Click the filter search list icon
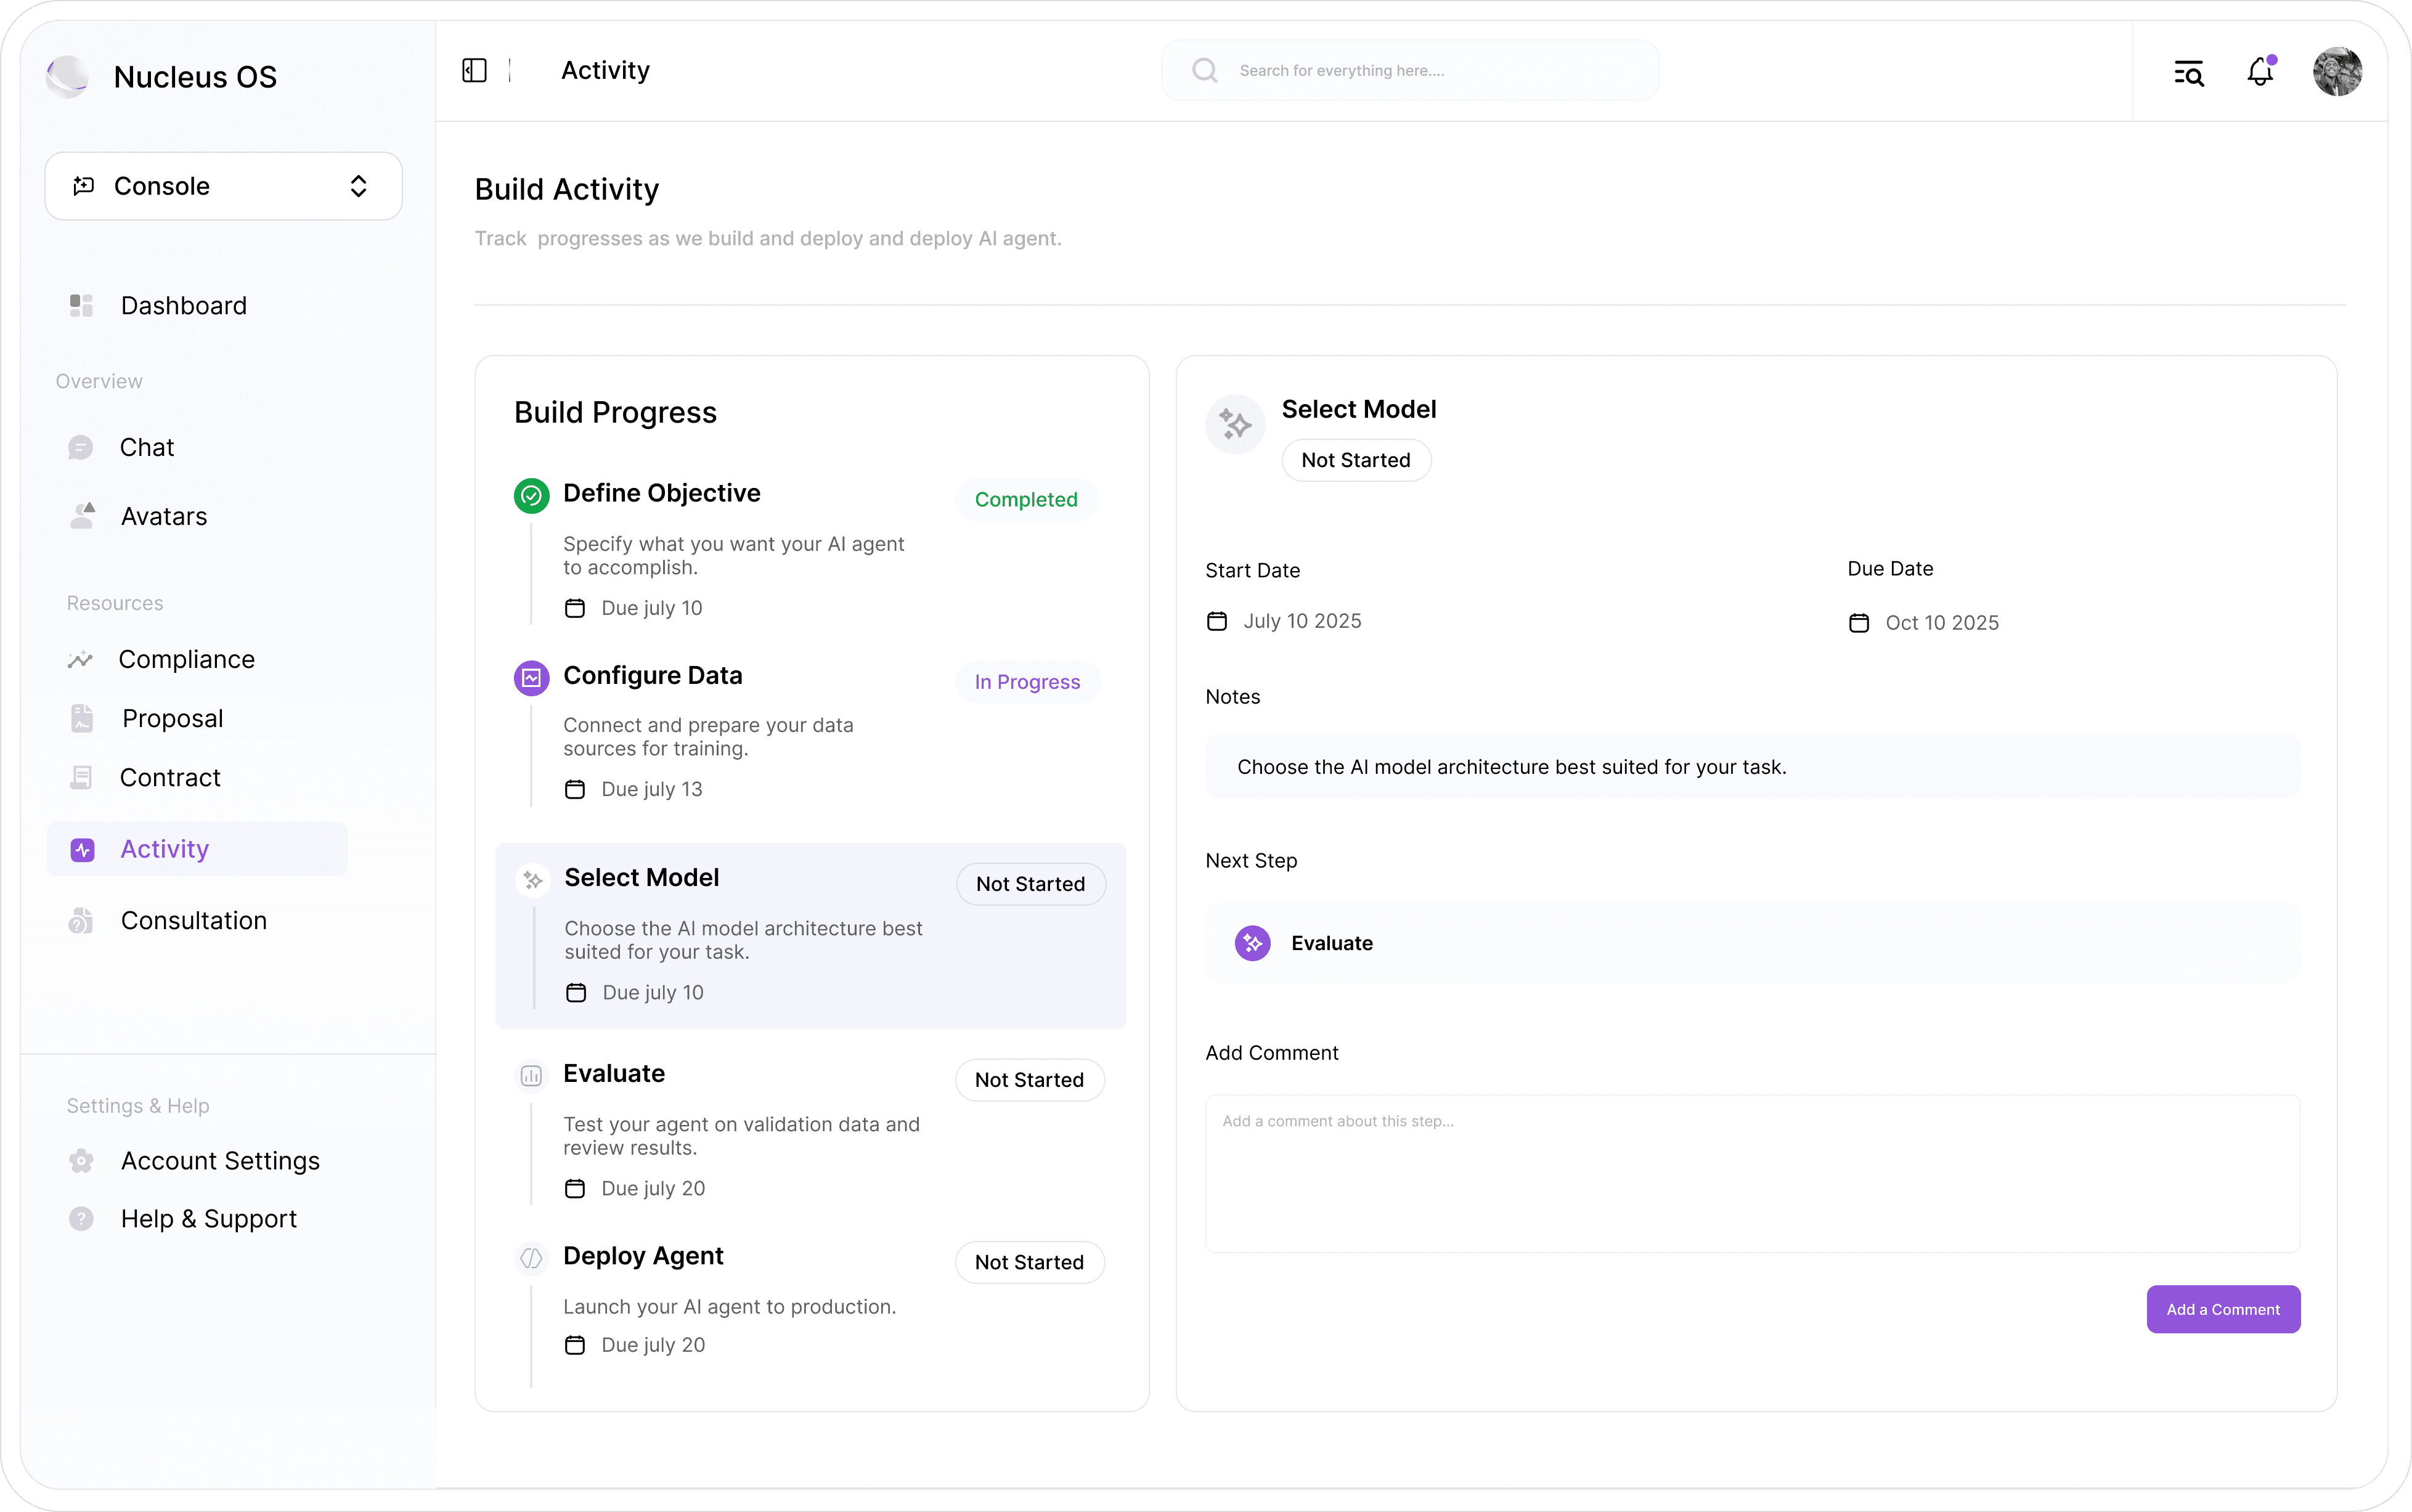2412x1512 pixels. (x=2189, y=72)
